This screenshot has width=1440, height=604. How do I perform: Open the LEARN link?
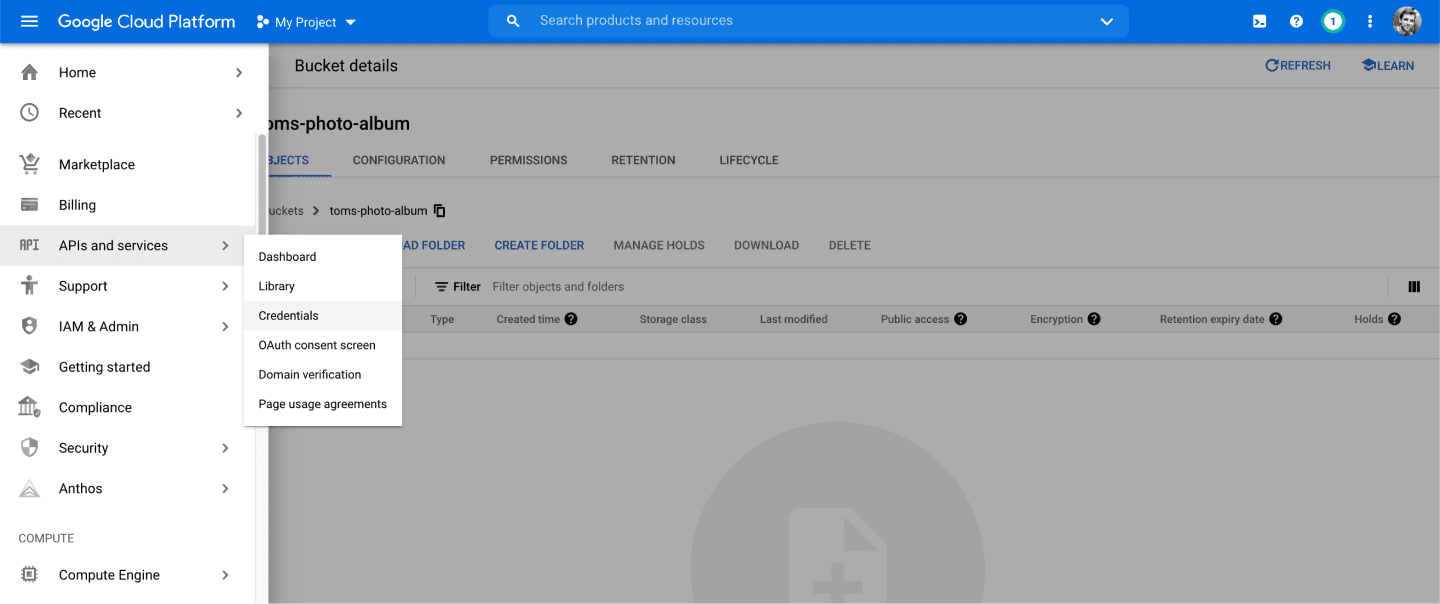pyautogui.click(x=1387, y=64)
